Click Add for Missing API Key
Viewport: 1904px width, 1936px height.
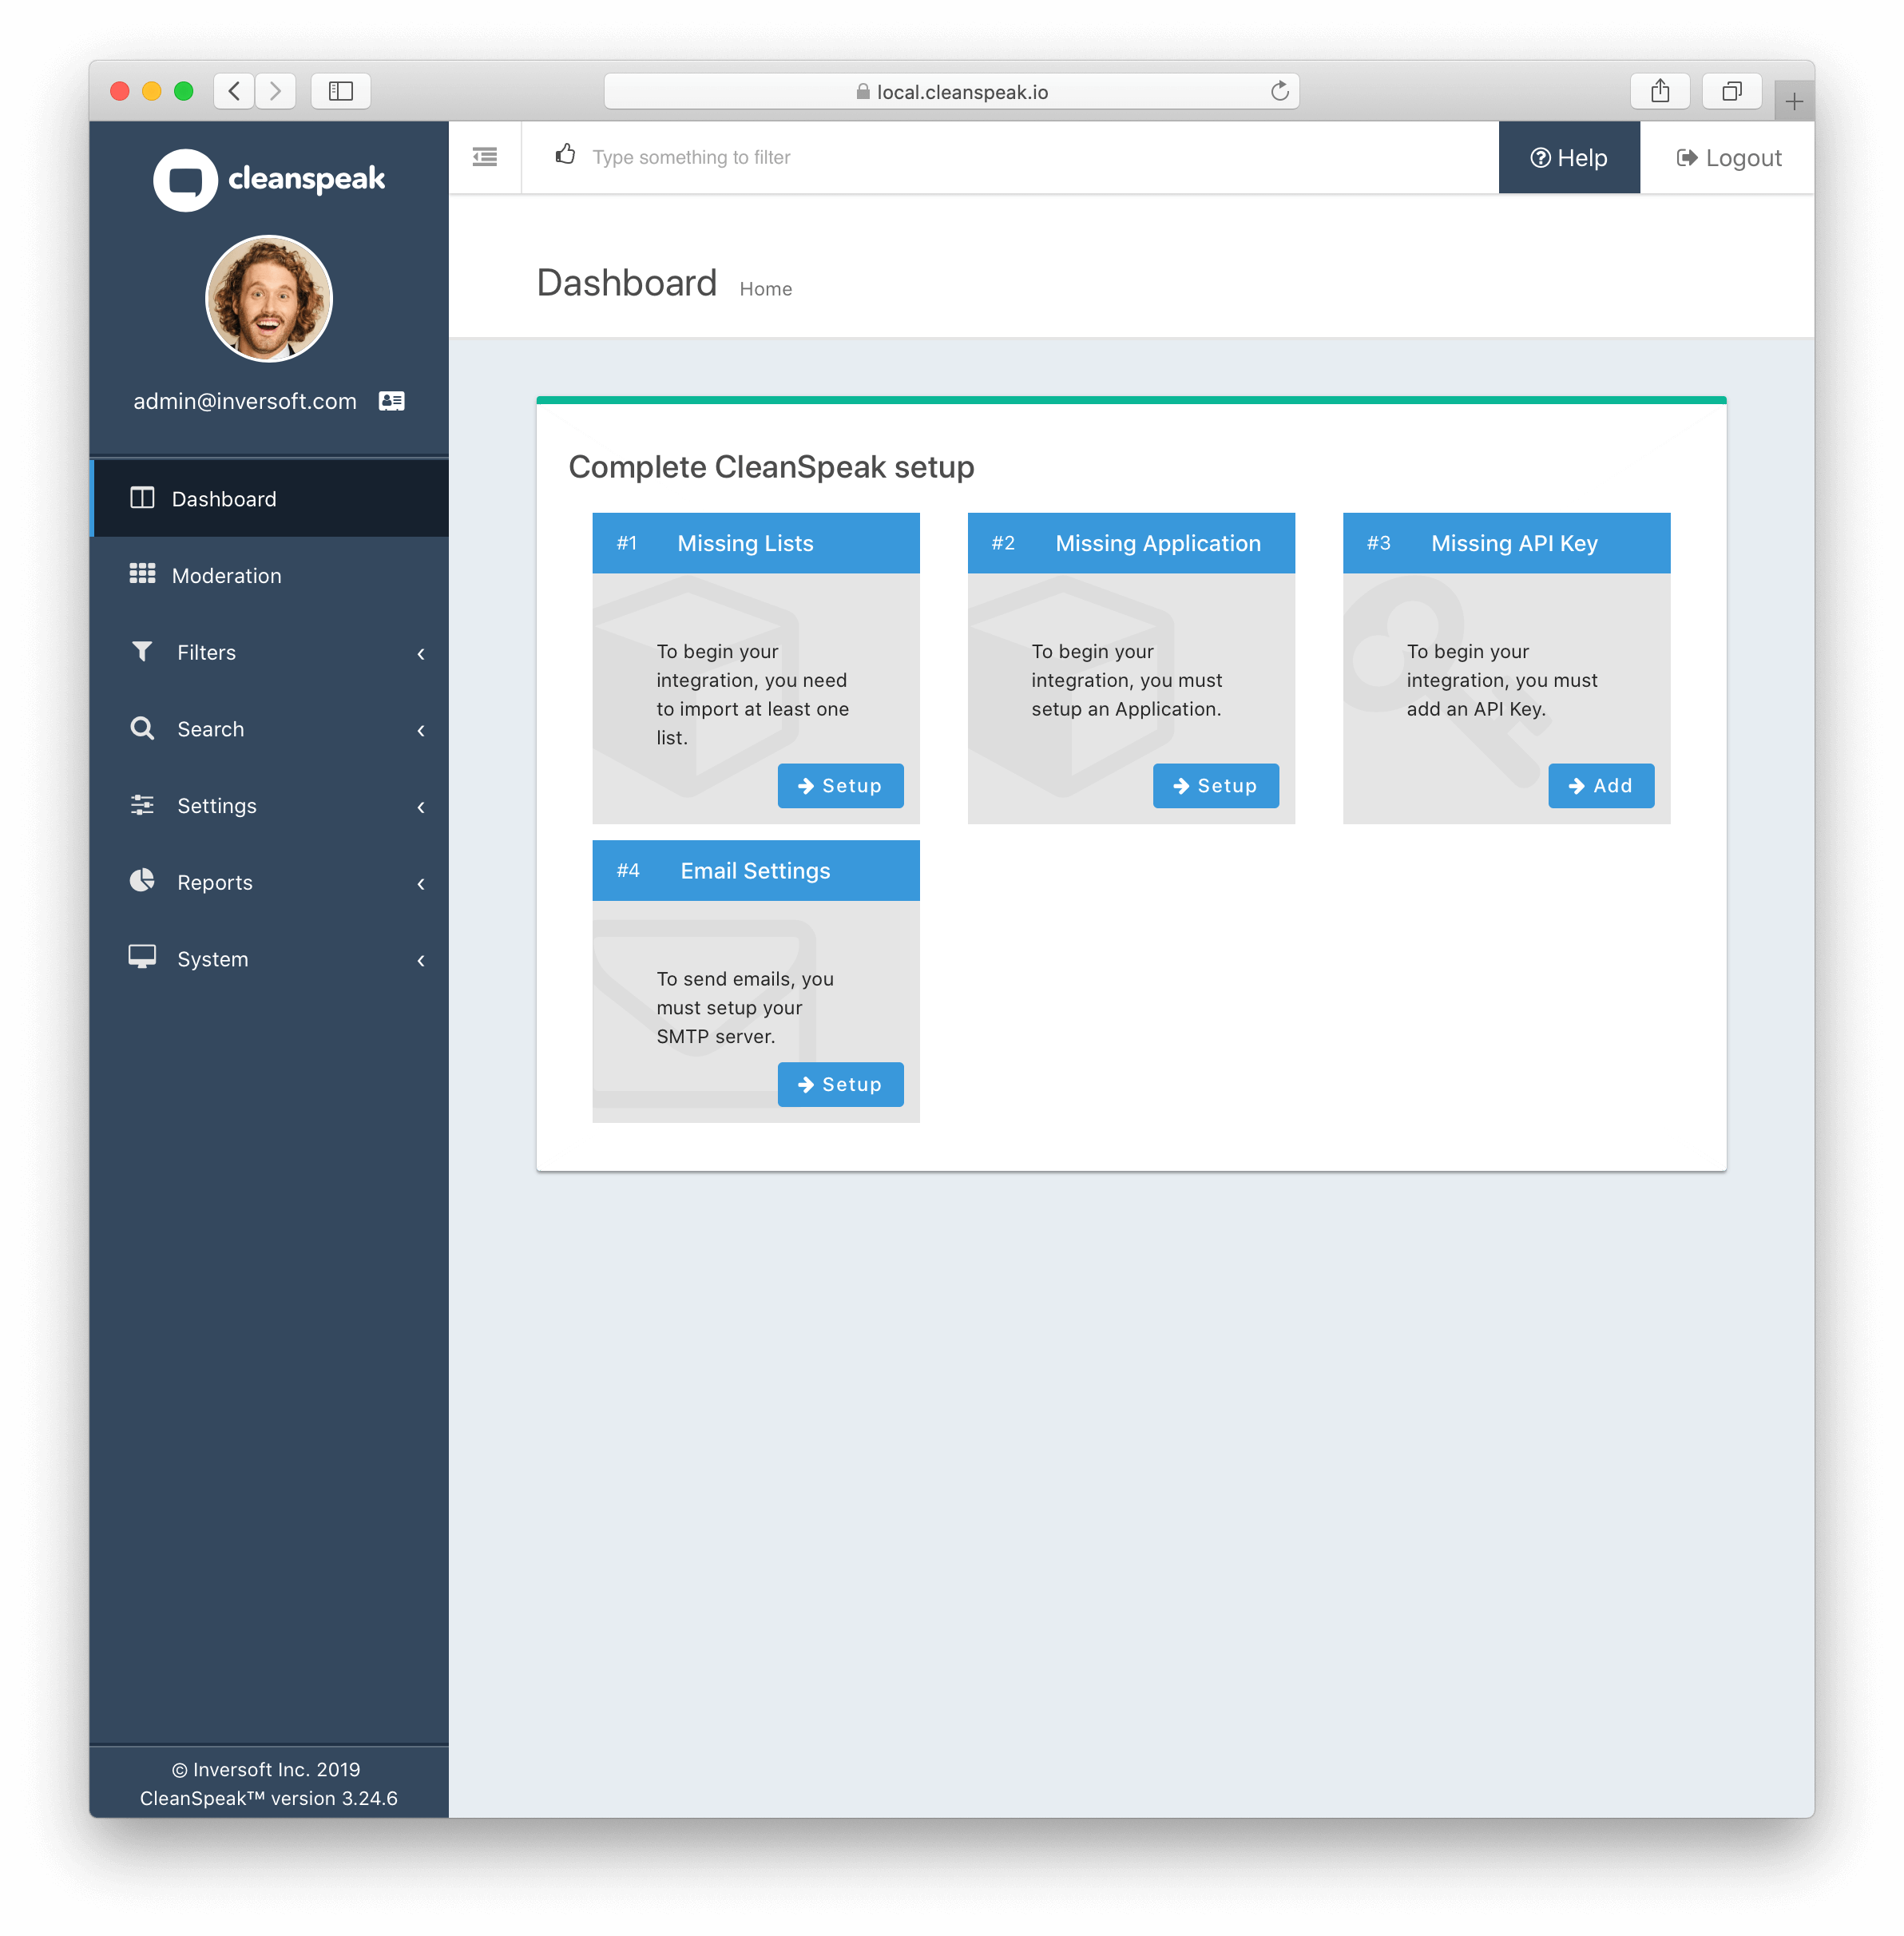[1599, 784]
